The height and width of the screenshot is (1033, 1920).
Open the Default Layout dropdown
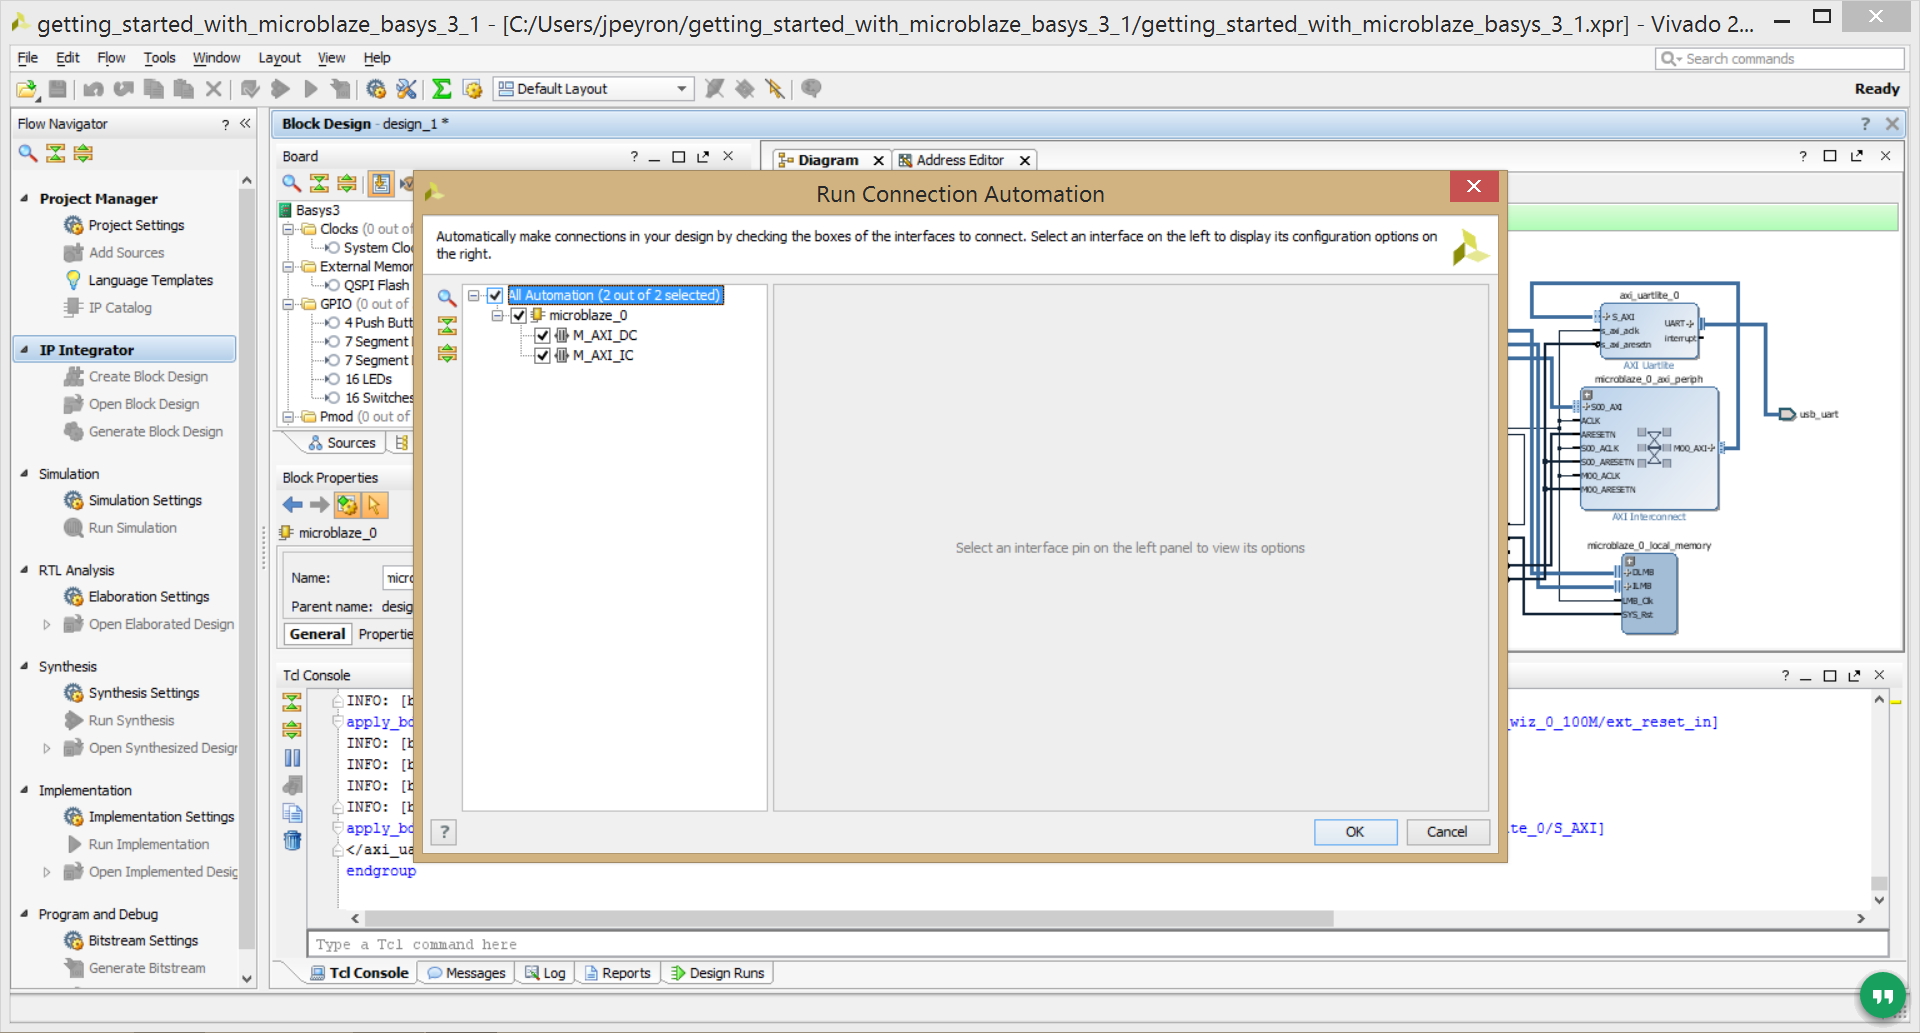pos(594,89)
